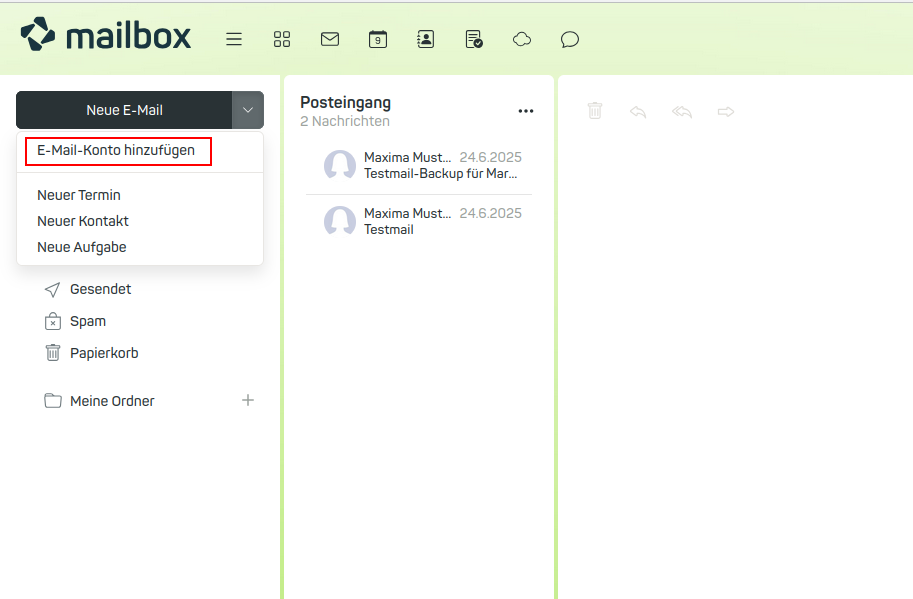
Task: Open the message with subject Testmail
Action: coord(419,221)
